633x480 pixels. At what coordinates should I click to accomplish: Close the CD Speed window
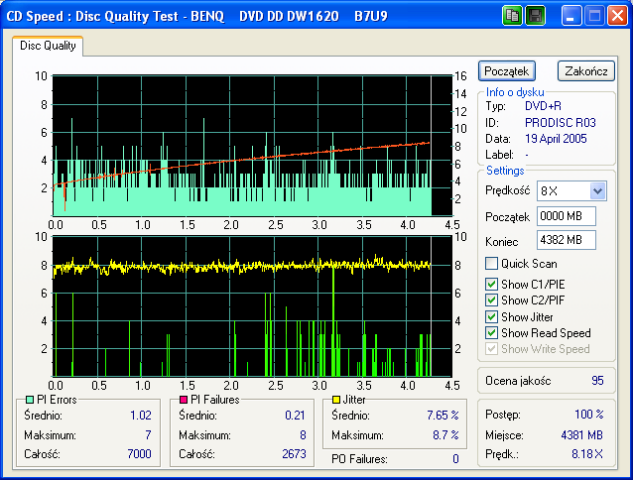[617, 16]
